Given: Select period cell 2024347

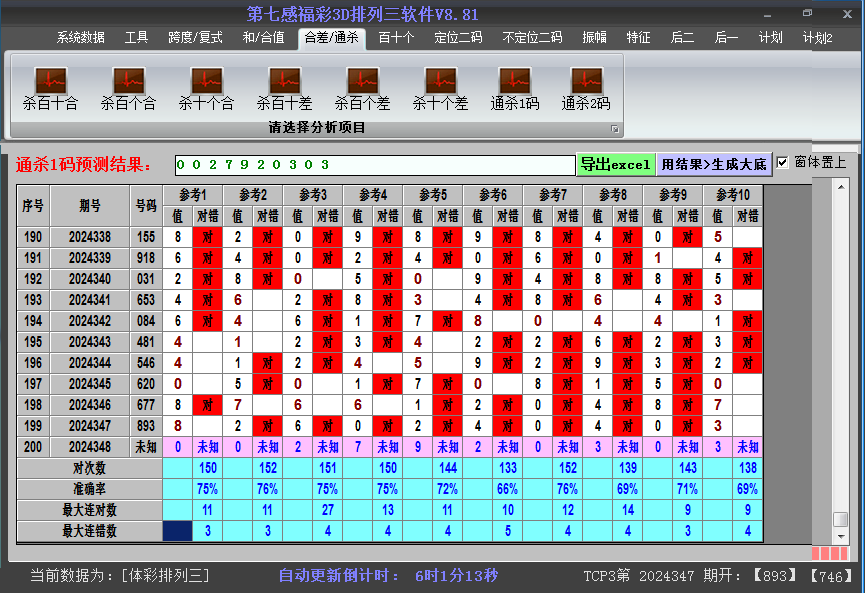Looking at the screenshot, I should [x=90, y=426].
